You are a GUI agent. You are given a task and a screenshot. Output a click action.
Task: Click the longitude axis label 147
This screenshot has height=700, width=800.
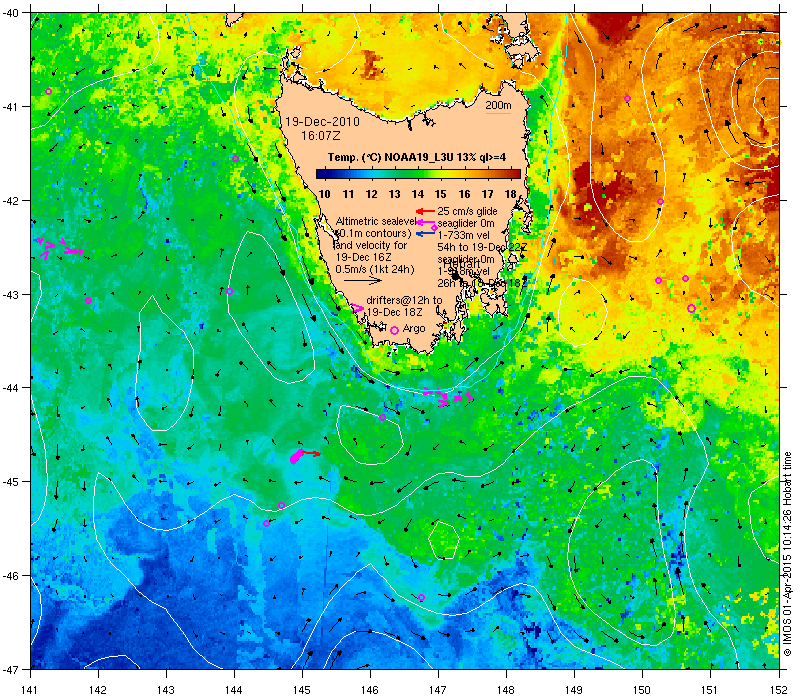438,690
